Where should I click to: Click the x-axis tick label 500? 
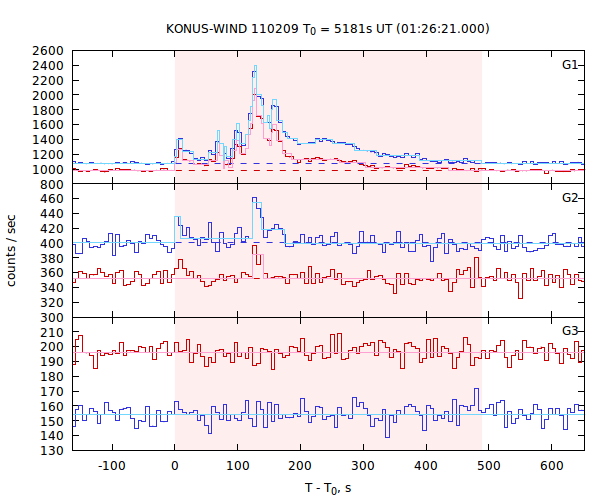click(x=488, y=466)
